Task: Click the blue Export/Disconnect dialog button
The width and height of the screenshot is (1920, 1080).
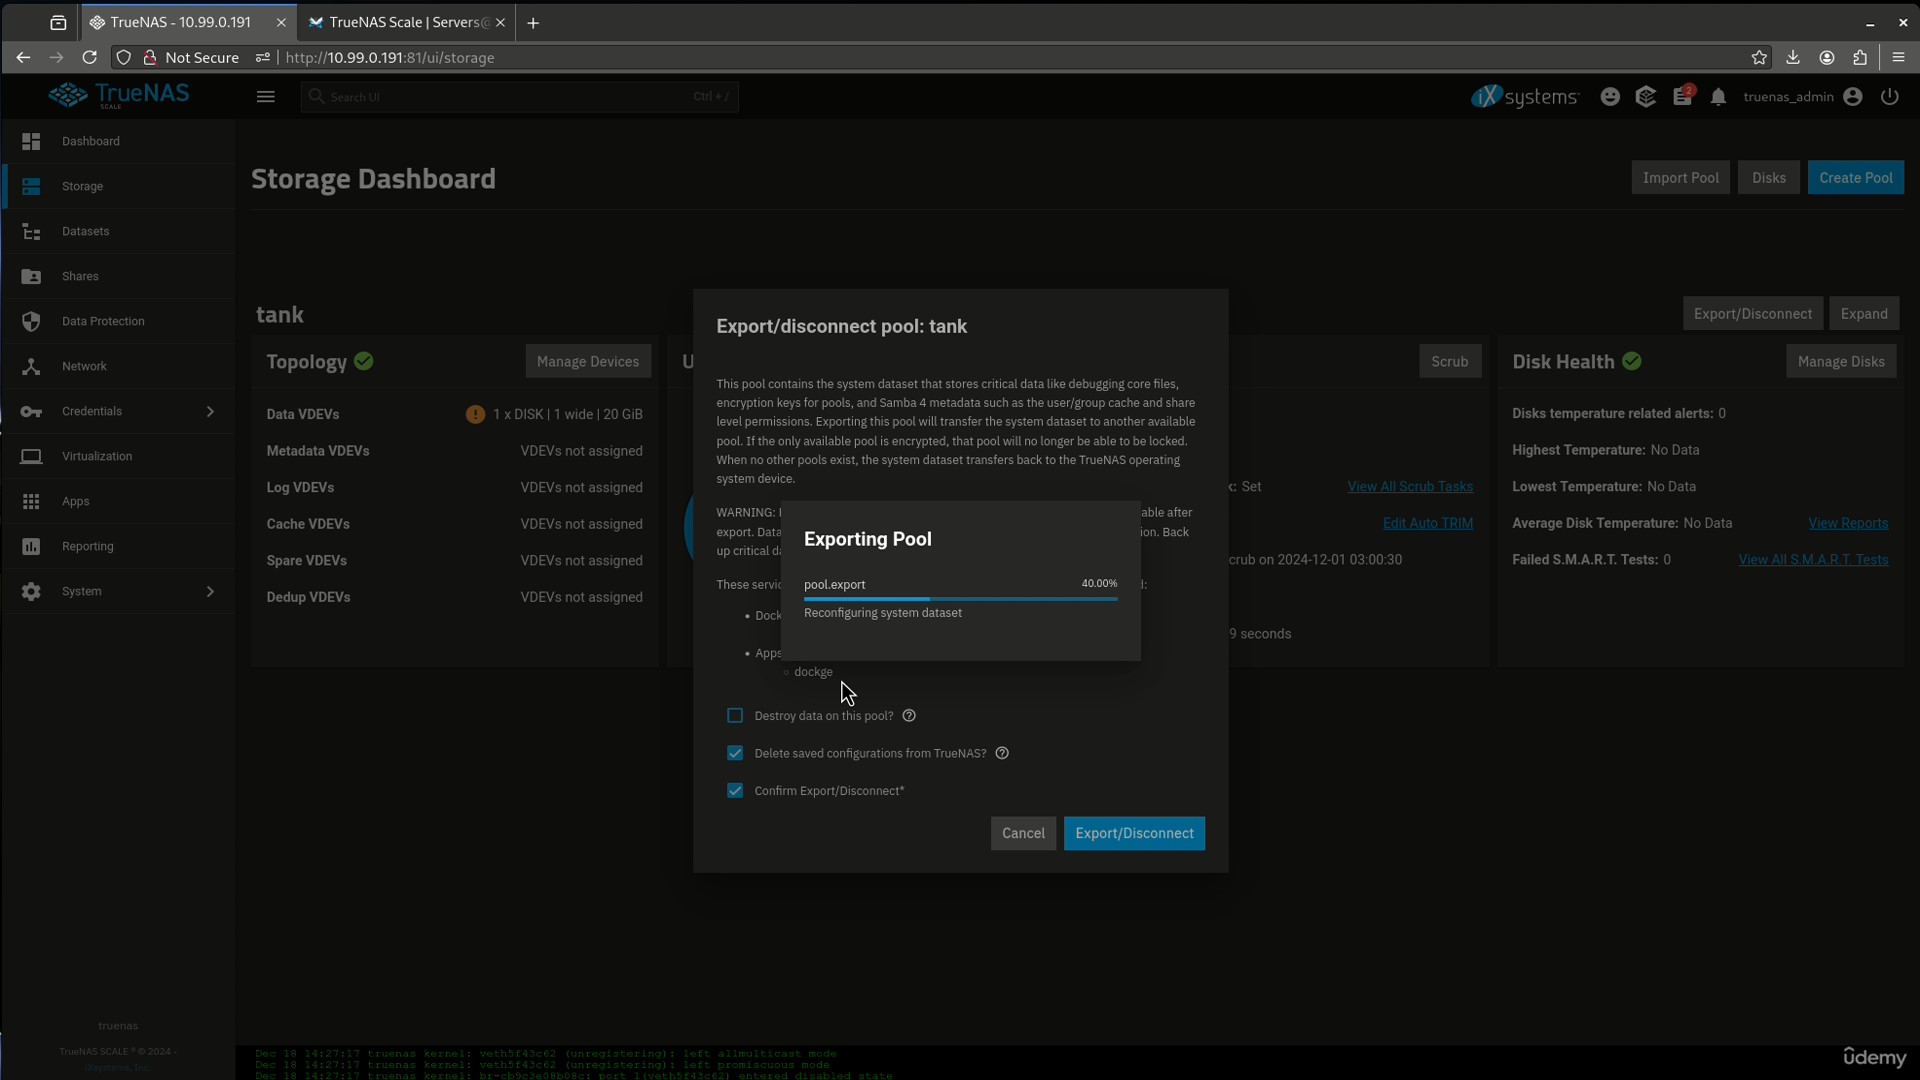Action: coord(1134,834)
